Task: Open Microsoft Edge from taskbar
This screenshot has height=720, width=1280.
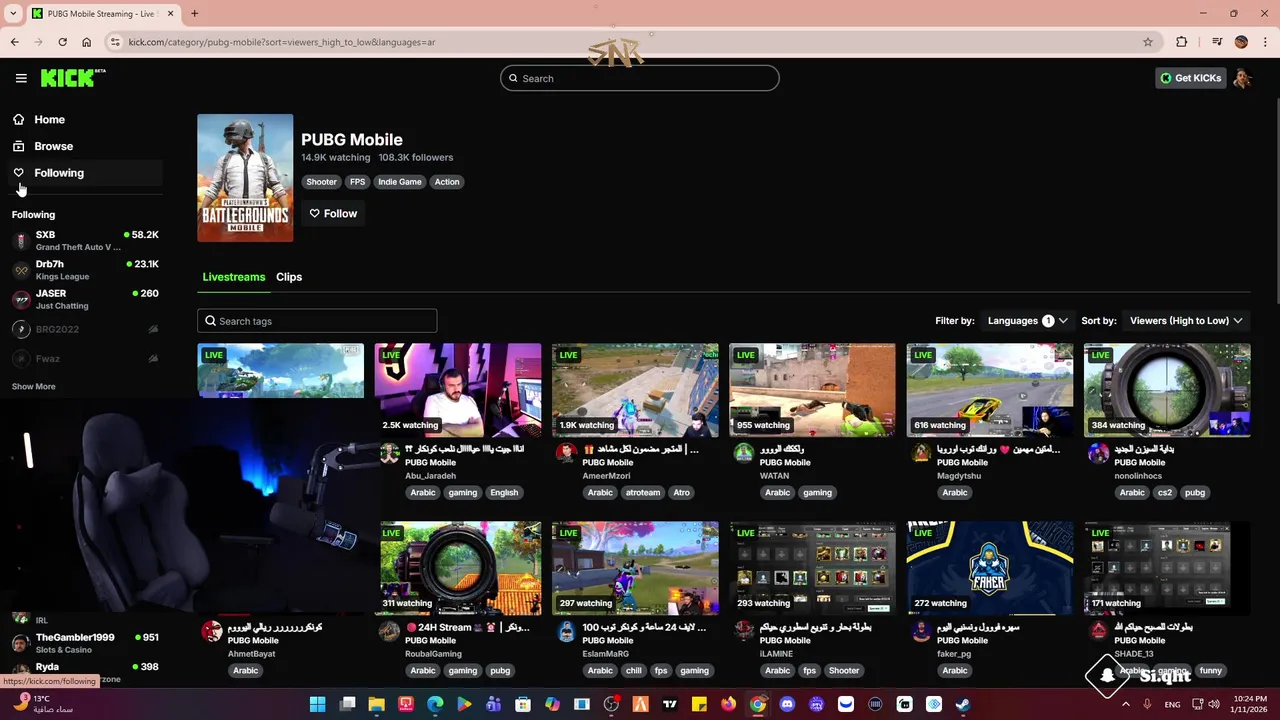Action: click(x=435, y=705)
